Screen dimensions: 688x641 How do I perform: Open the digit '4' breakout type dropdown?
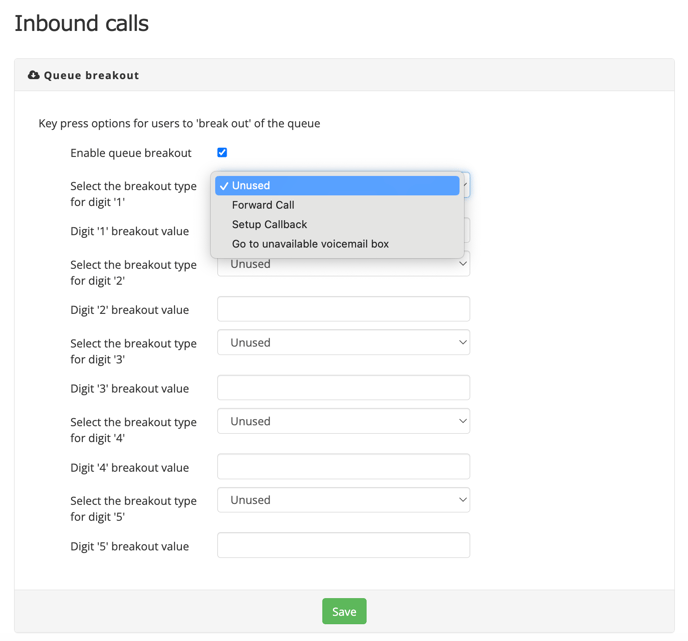tap(344, 421)
